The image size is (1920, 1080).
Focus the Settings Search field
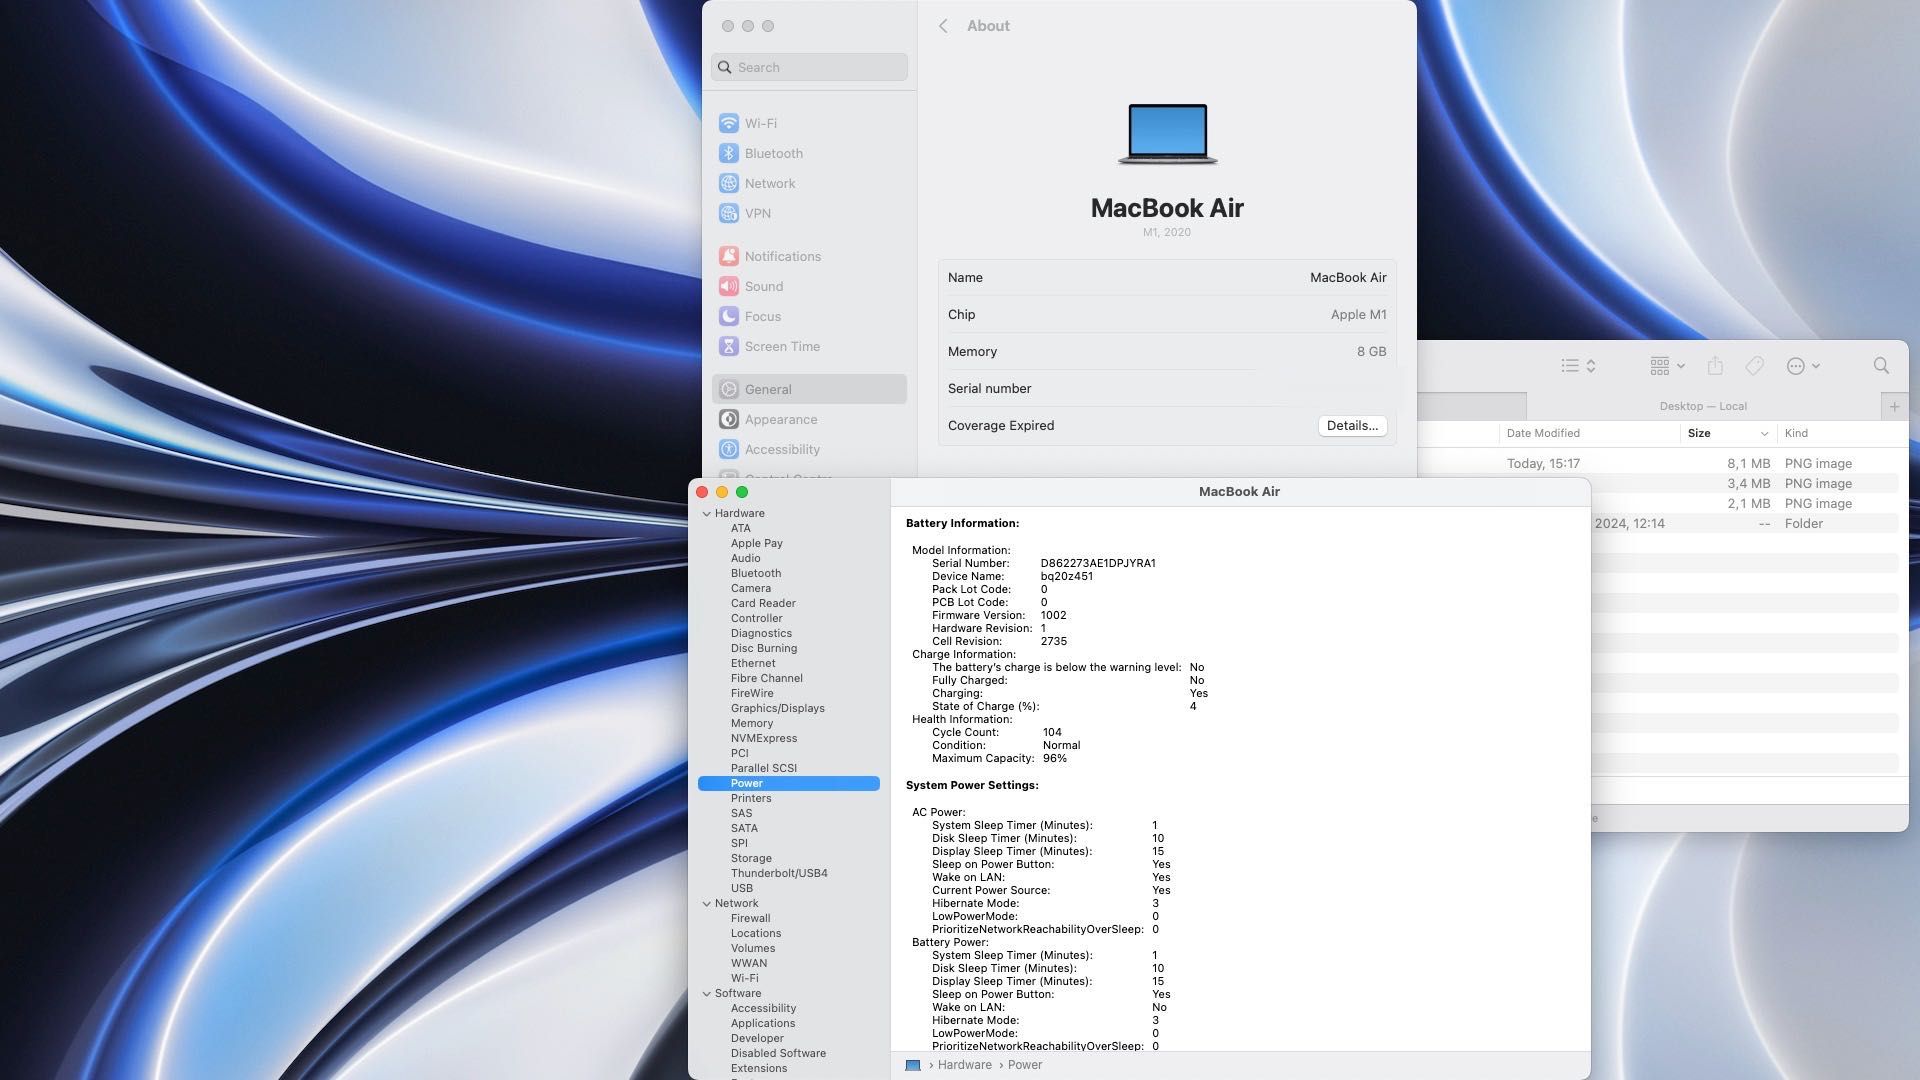(x=809, y=67)
